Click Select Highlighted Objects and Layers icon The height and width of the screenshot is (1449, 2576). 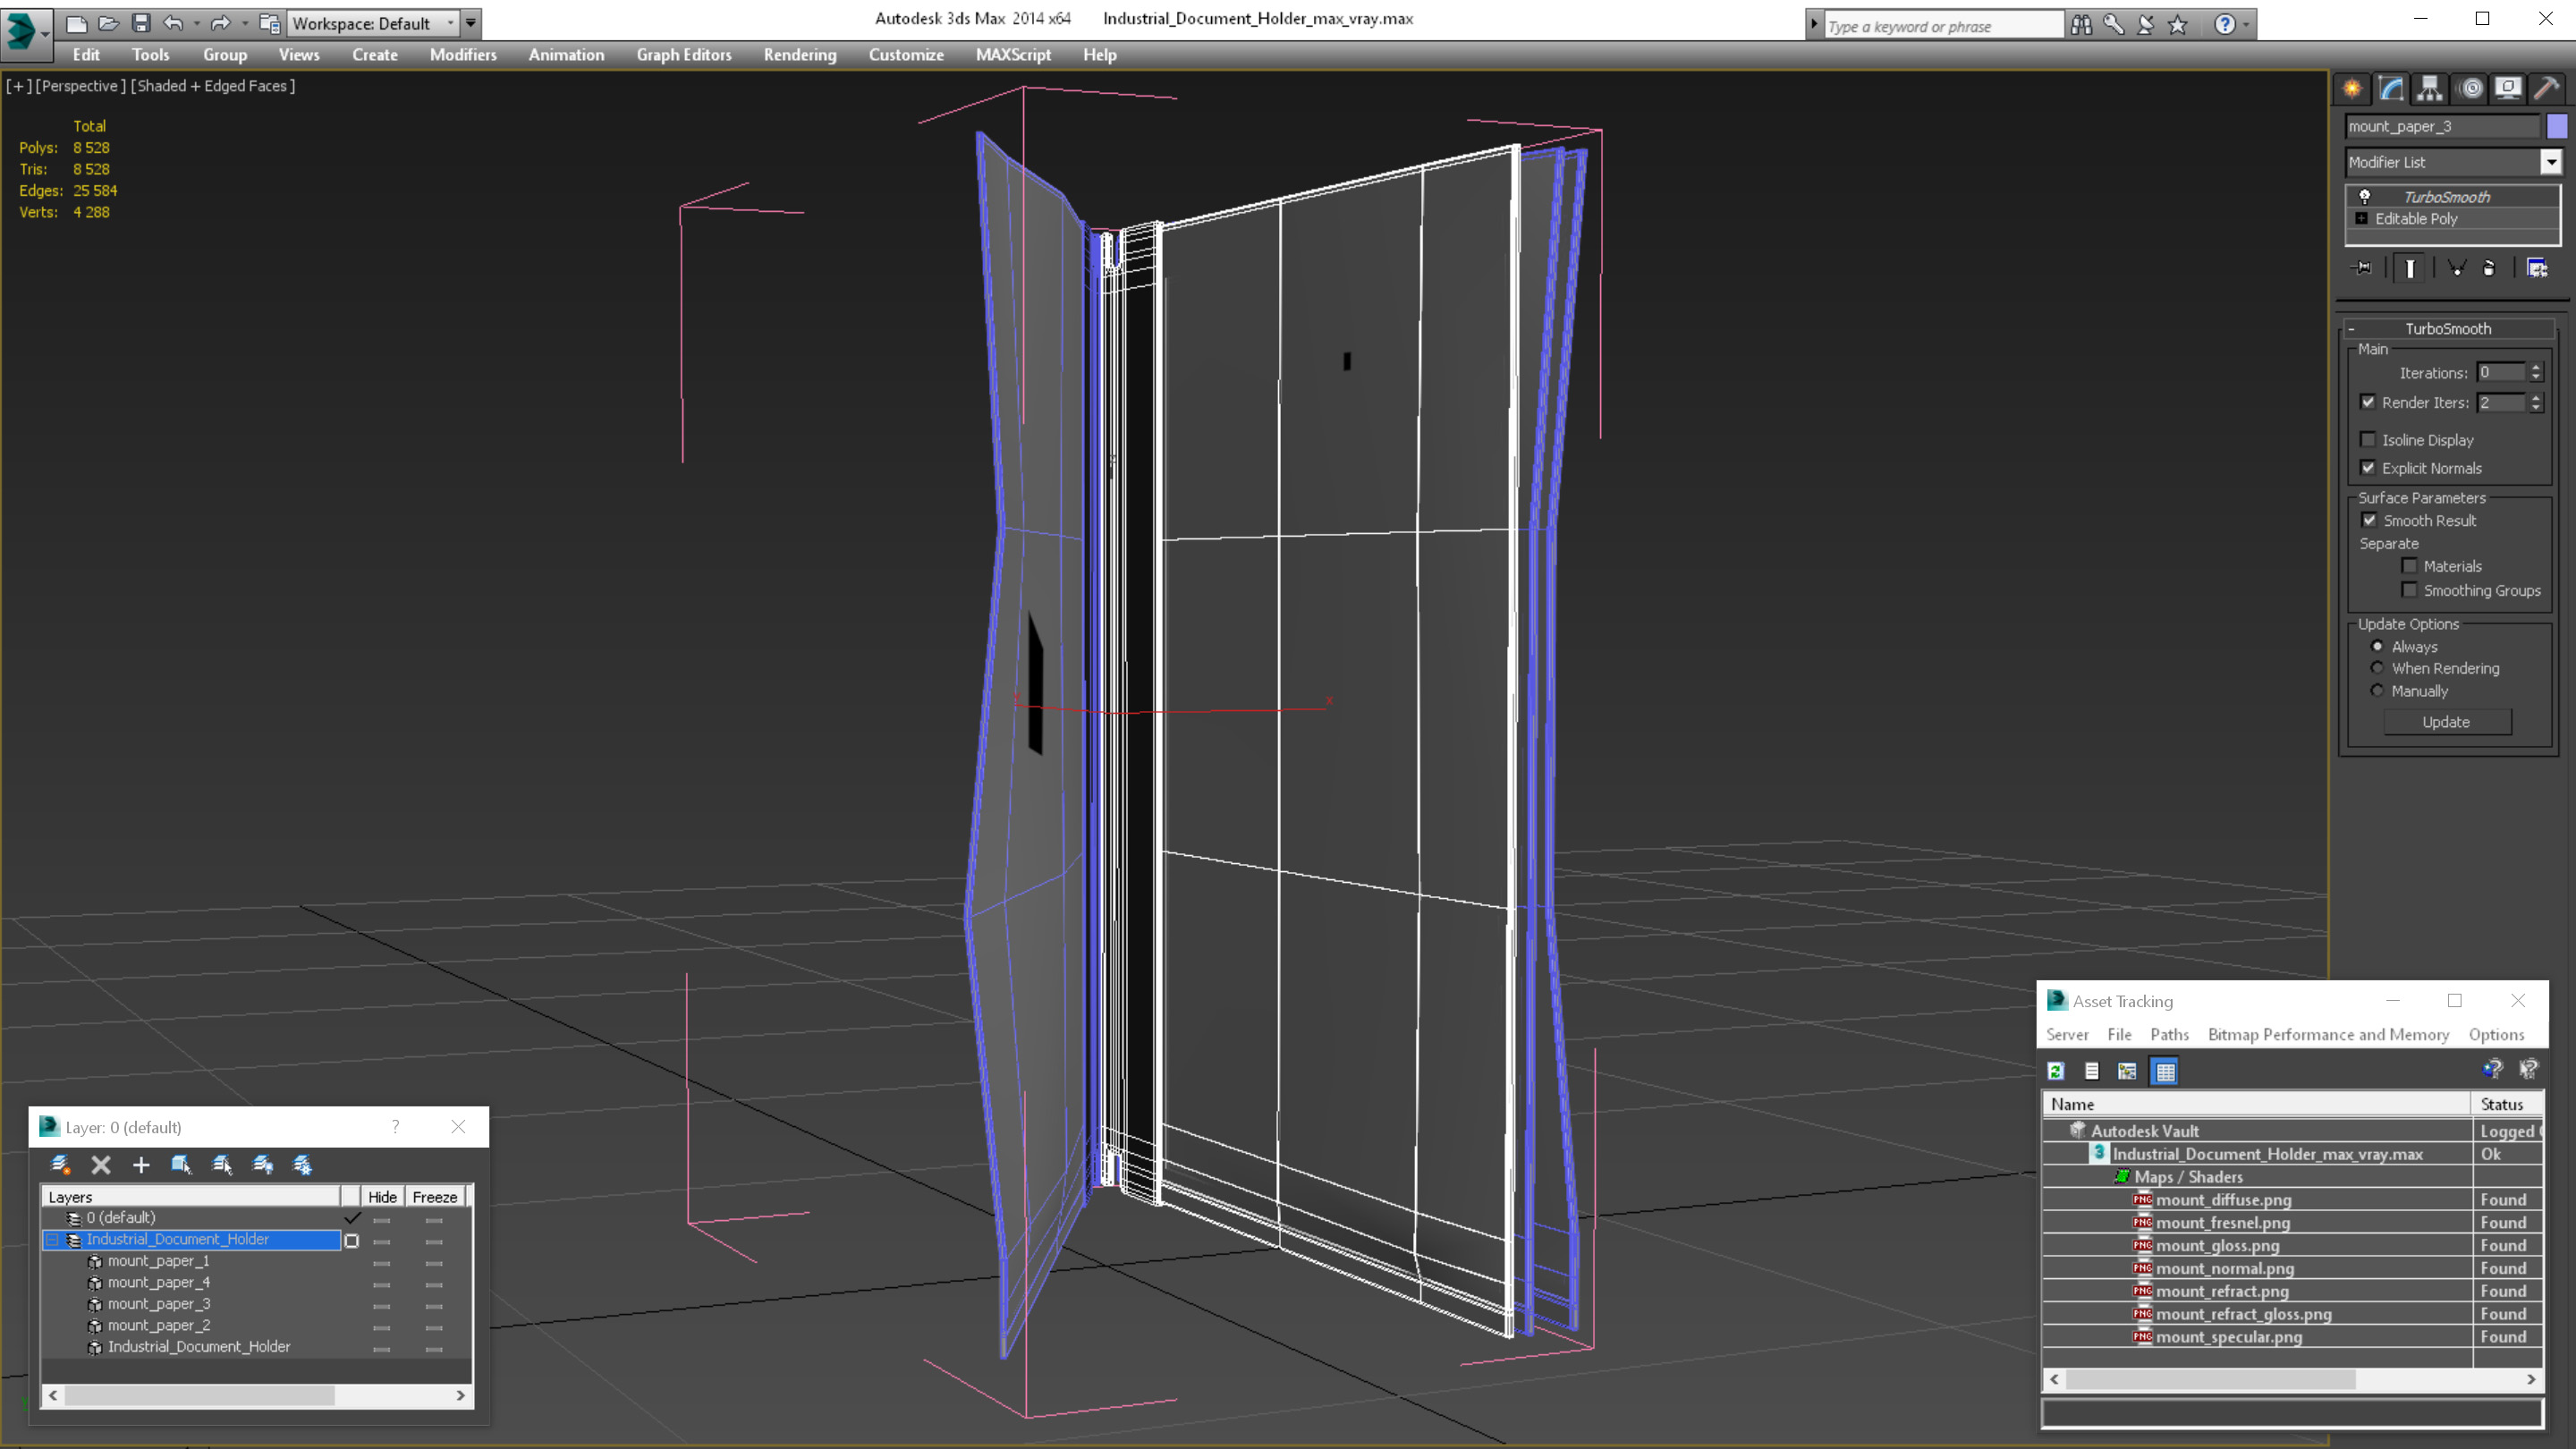[181, 1165]
